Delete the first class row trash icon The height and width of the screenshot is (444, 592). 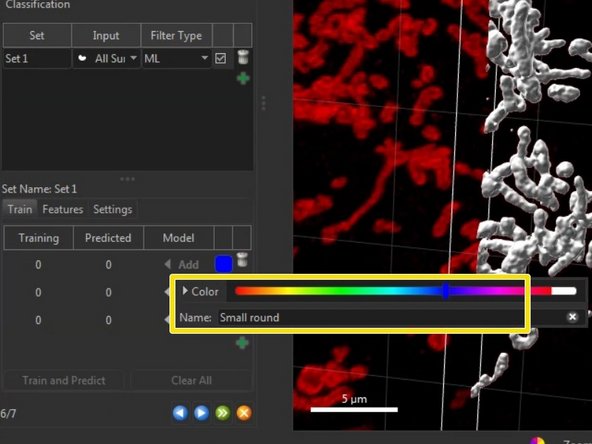point(242,260)
